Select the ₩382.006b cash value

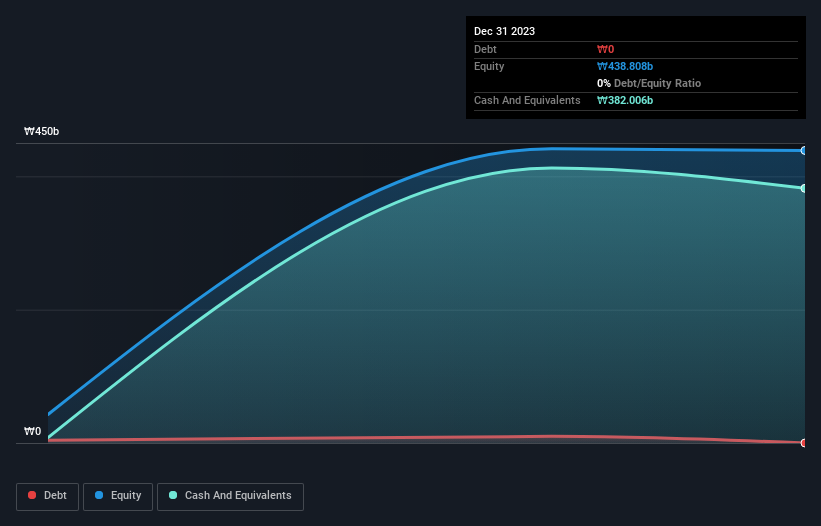coord(625,100)
